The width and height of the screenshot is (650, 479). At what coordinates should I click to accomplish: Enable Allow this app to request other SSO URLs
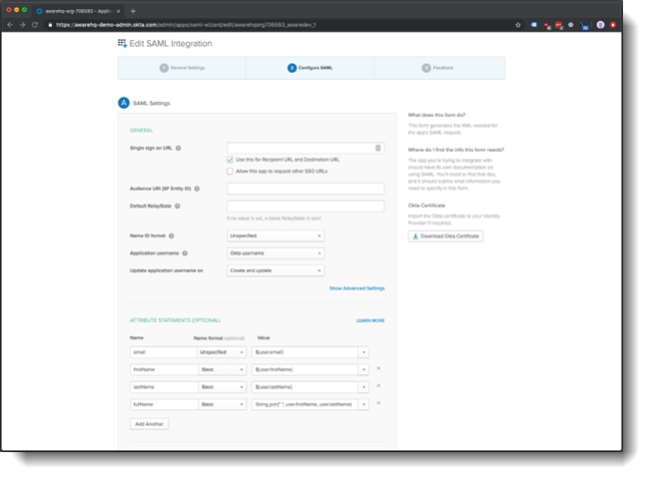coord(230,171)
